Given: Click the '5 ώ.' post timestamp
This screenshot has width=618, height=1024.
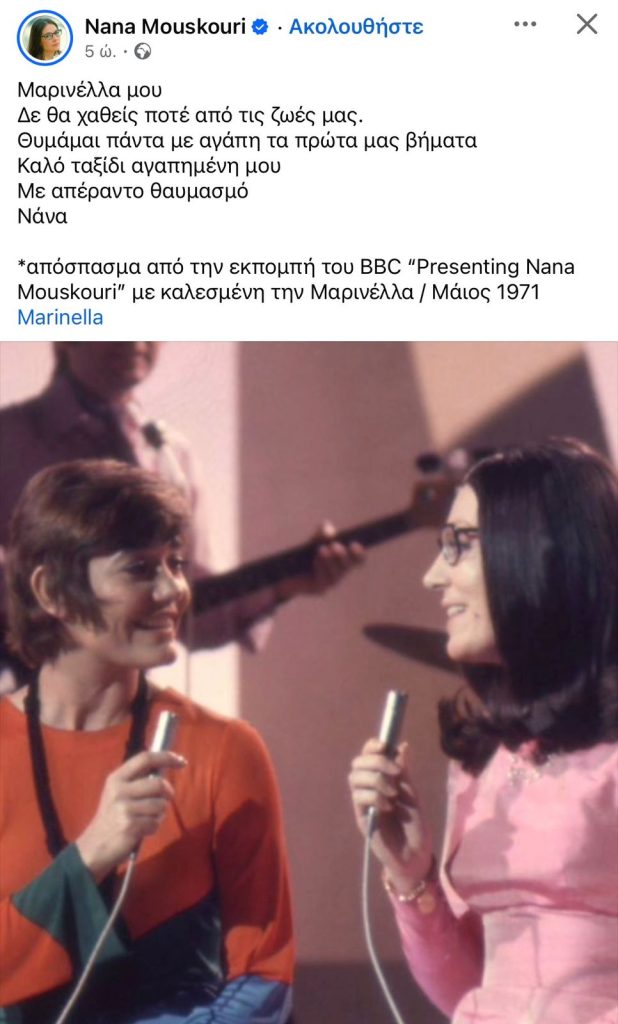Looking at the screenshot, I should (101, 52).
